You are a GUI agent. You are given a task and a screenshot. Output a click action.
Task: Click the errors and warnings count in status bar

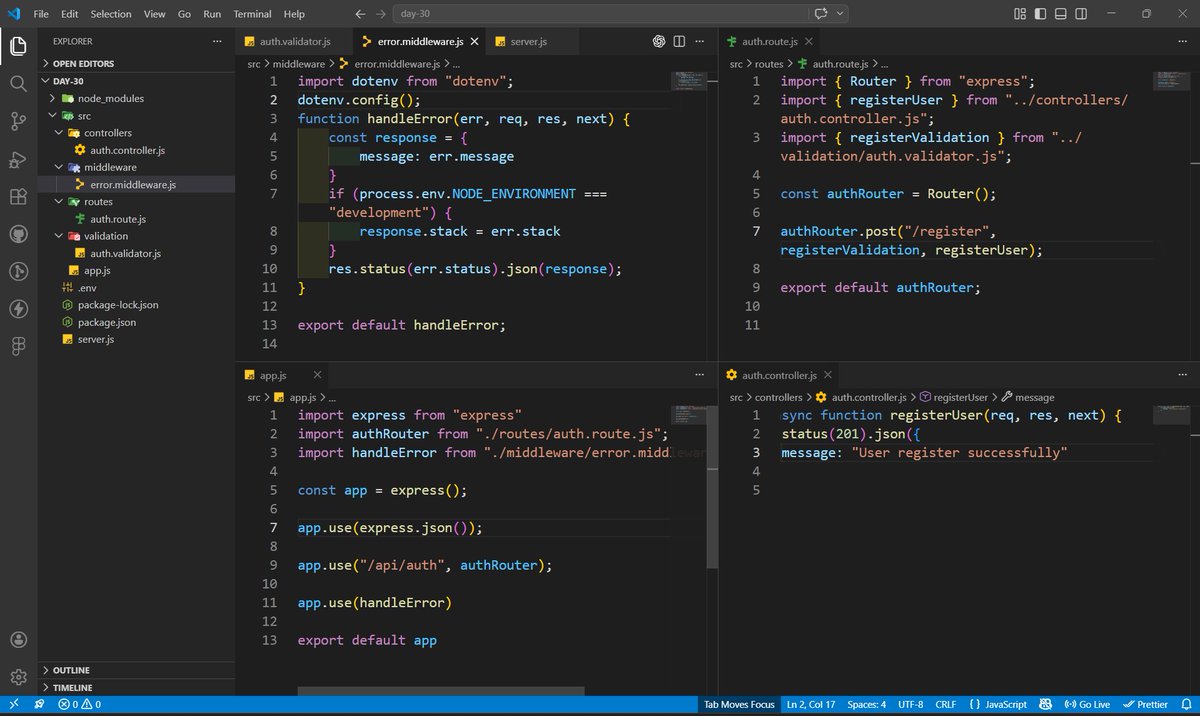click(x=79, y=705)
